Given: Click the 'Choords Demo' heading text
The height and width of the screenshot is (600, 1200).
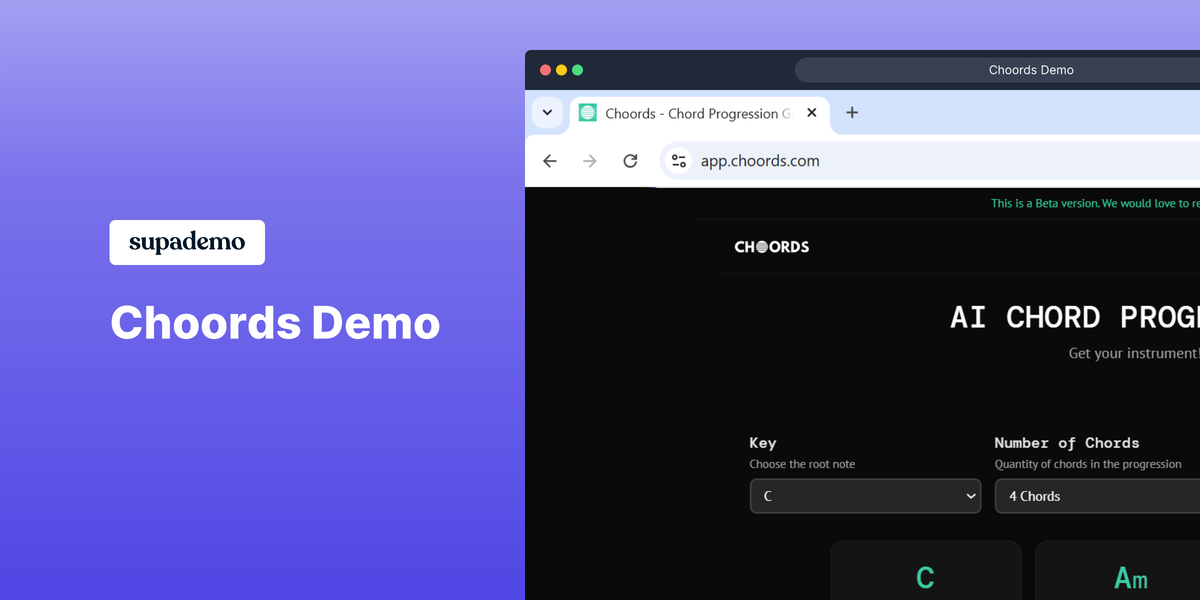Looking at the screenshot, I should (275, 323).
